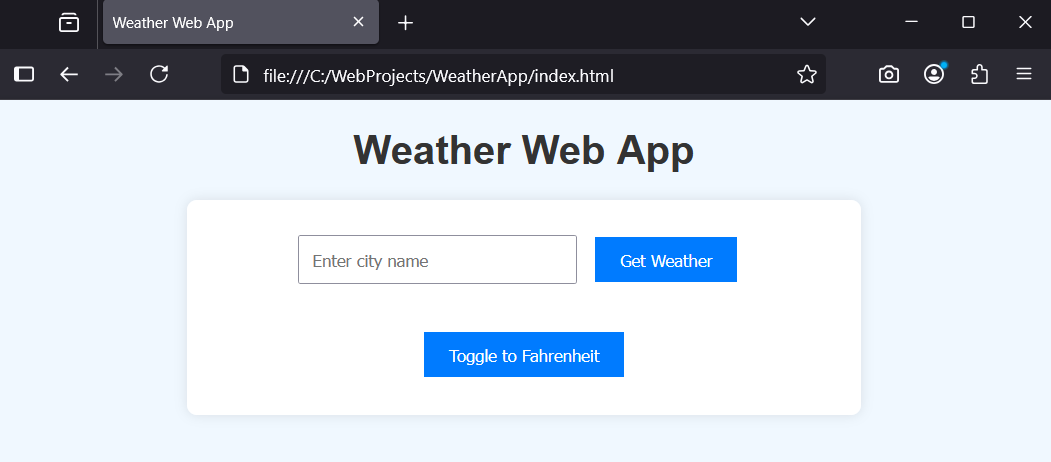Open the Extensions puzzle piece panel
The height and width of the screenshot is (462, 1051).
(979, 74)
